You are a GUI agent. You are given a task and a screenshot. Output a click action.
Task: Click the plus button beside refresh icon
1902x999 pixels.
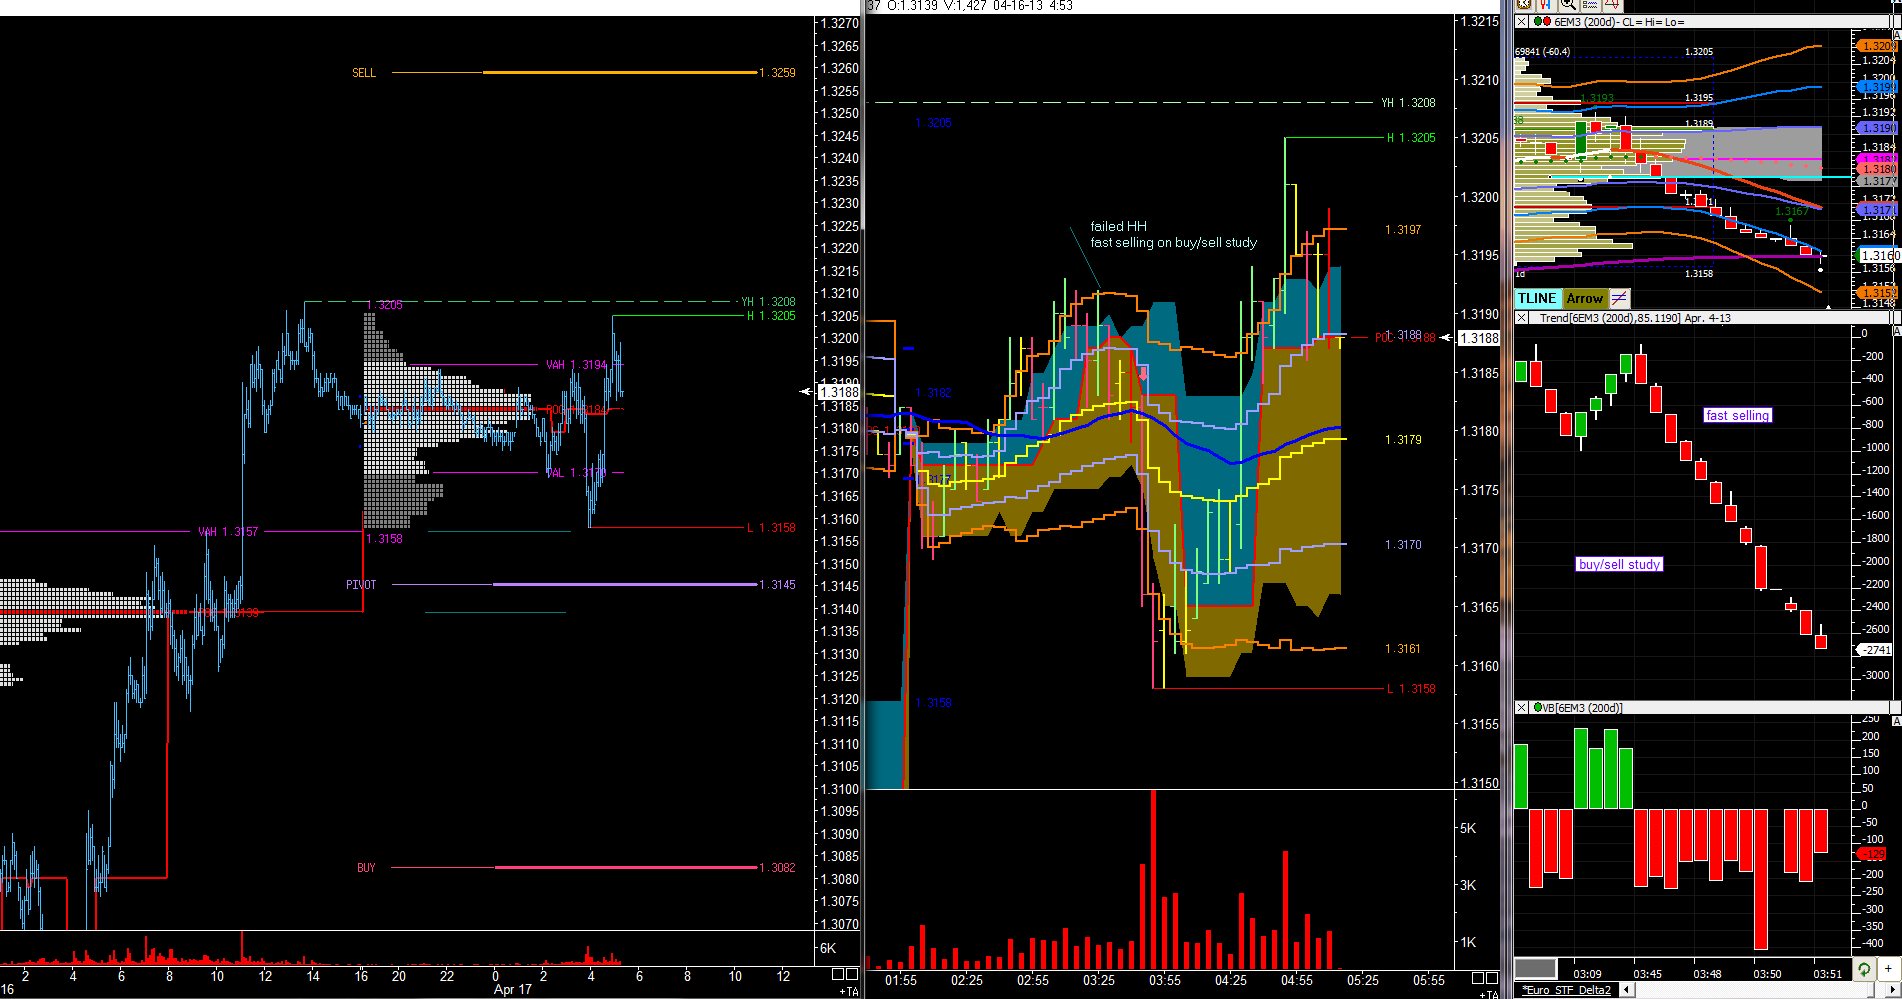click(x=1888, y=969)
